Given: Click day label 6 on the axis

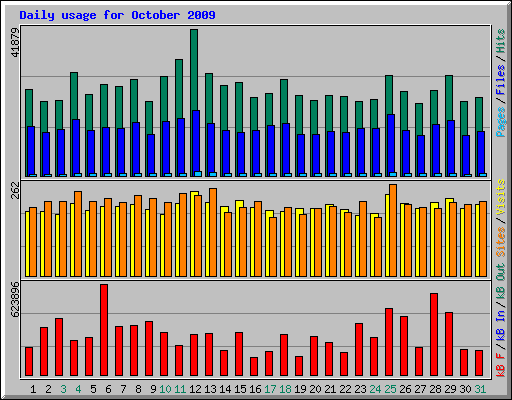Looking at the screenshot, I should point(108,389).
